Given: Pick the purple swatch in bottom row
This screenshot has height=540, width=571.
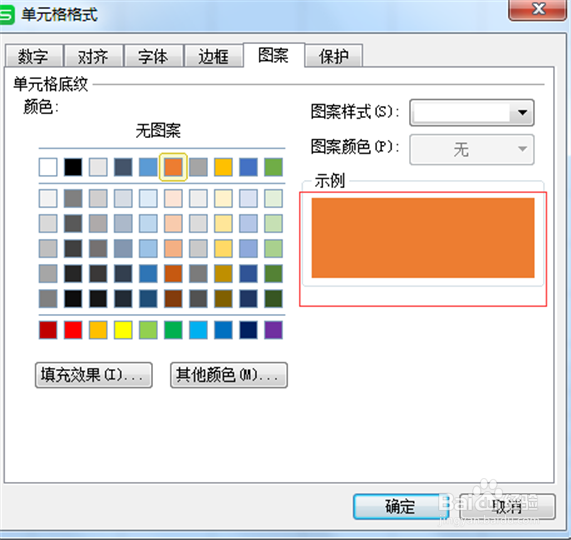Looking at the screenshot, I should click(273, 330).
